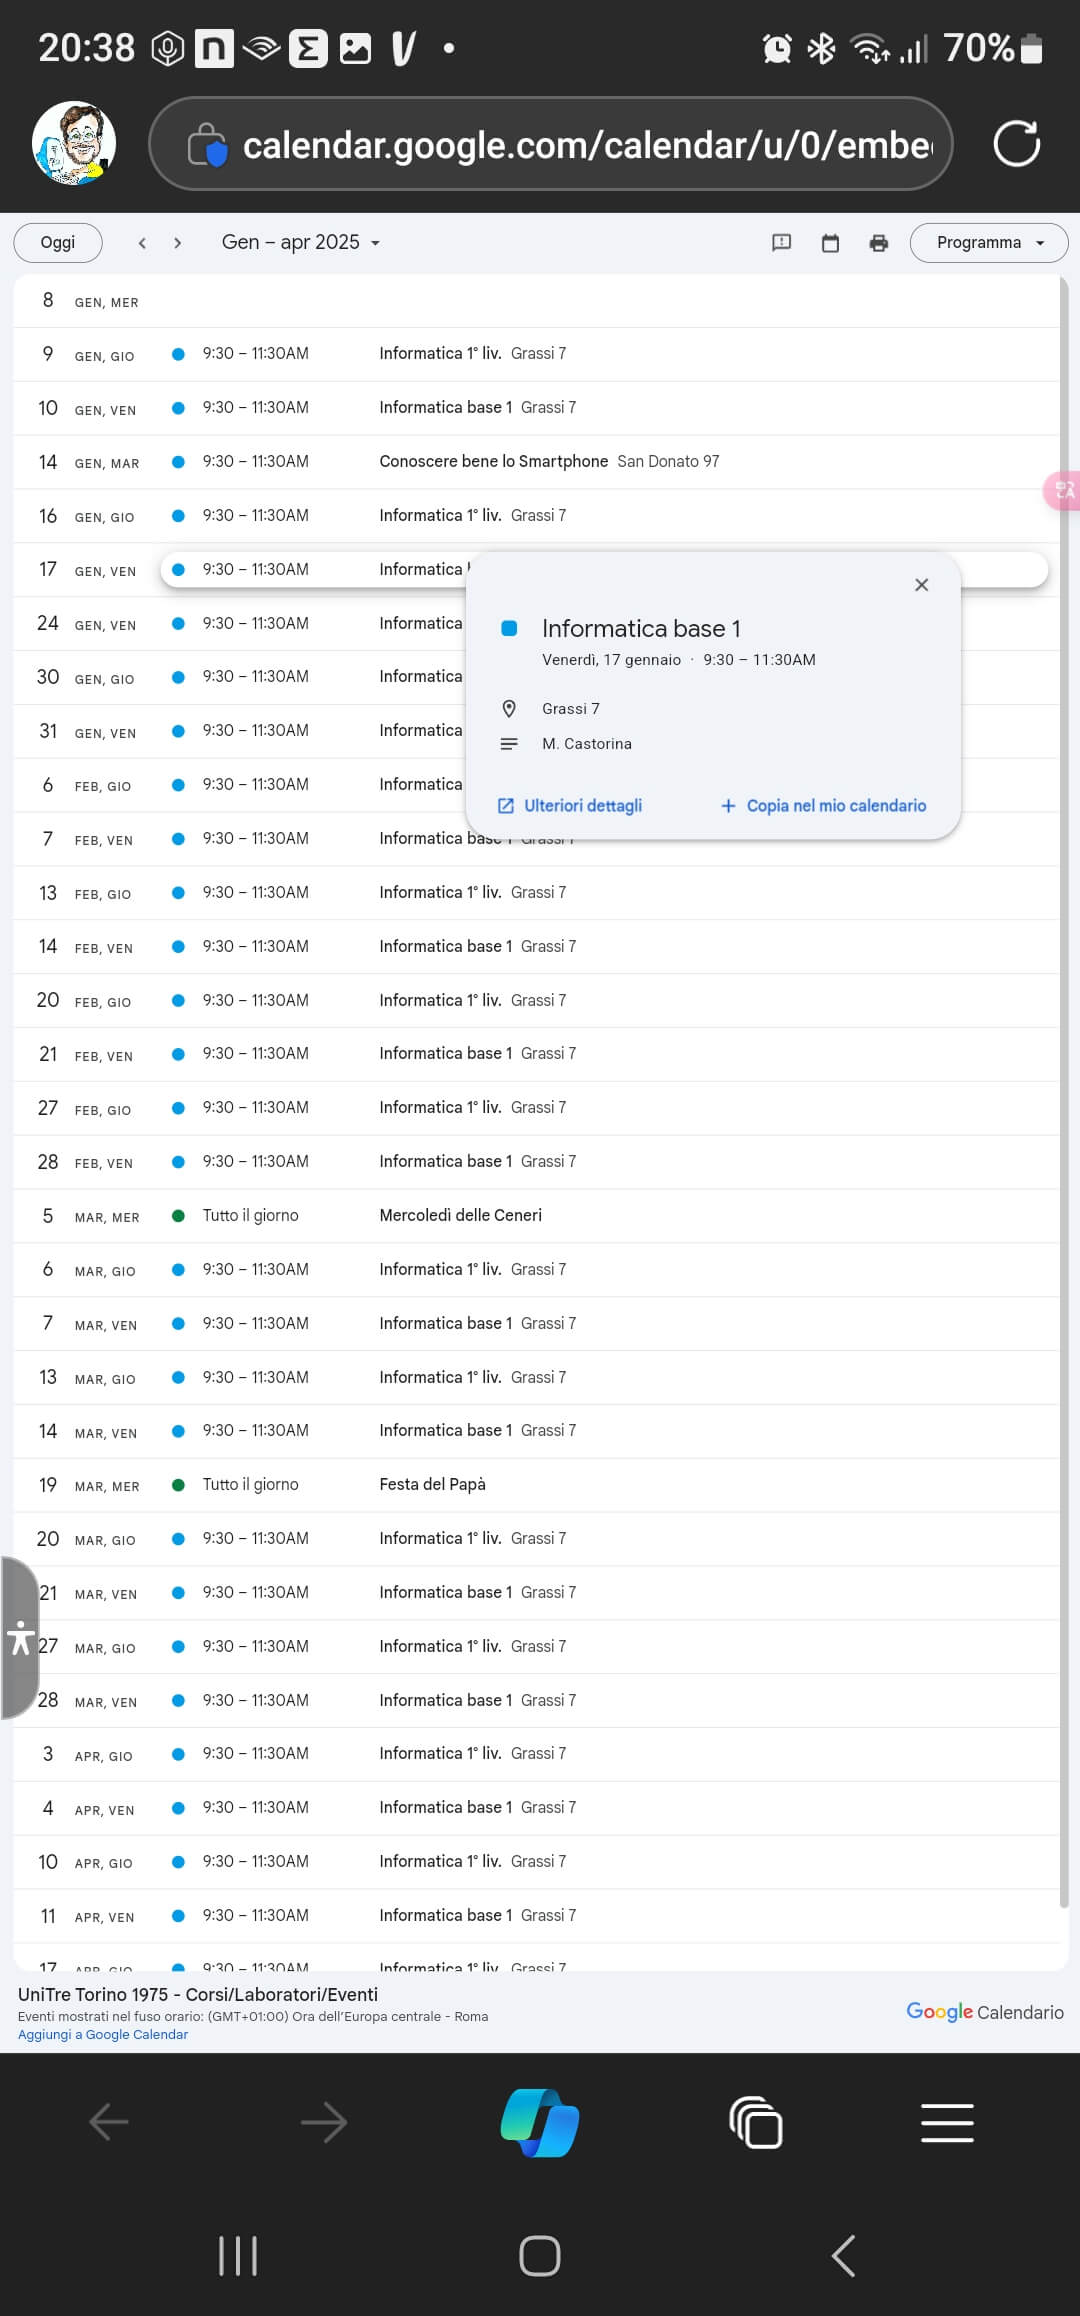Select the Conoscere bene lo Smartphone event

pyautogui.click(x=493, y=461)
